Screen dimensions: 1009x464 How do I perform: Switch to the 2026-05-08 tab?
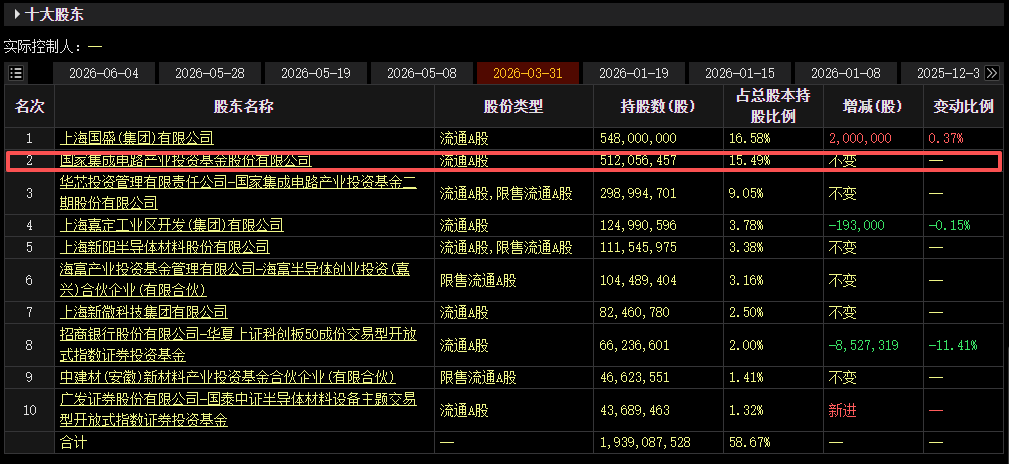pos(421,73)
